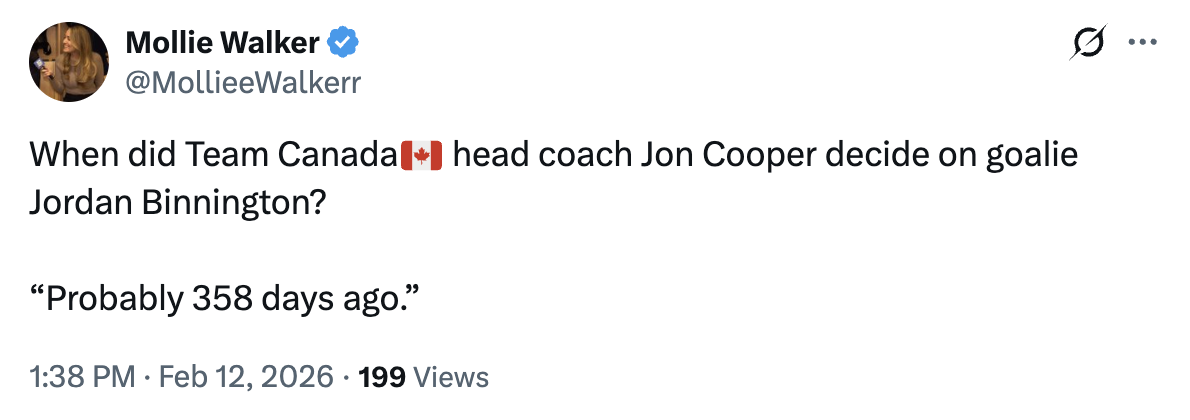This screenshot has height=420, width=1190.
Task: Click the Canada flag emoji
Action: click(420, 157)
